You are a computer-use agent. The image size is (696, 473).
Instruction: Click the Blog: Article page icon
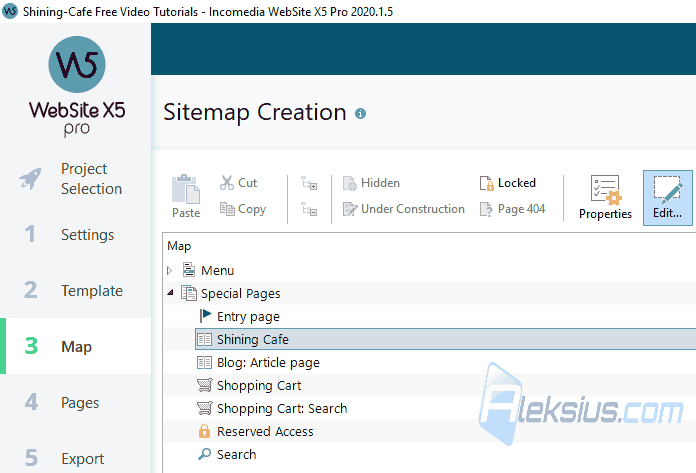click(205, 363)
